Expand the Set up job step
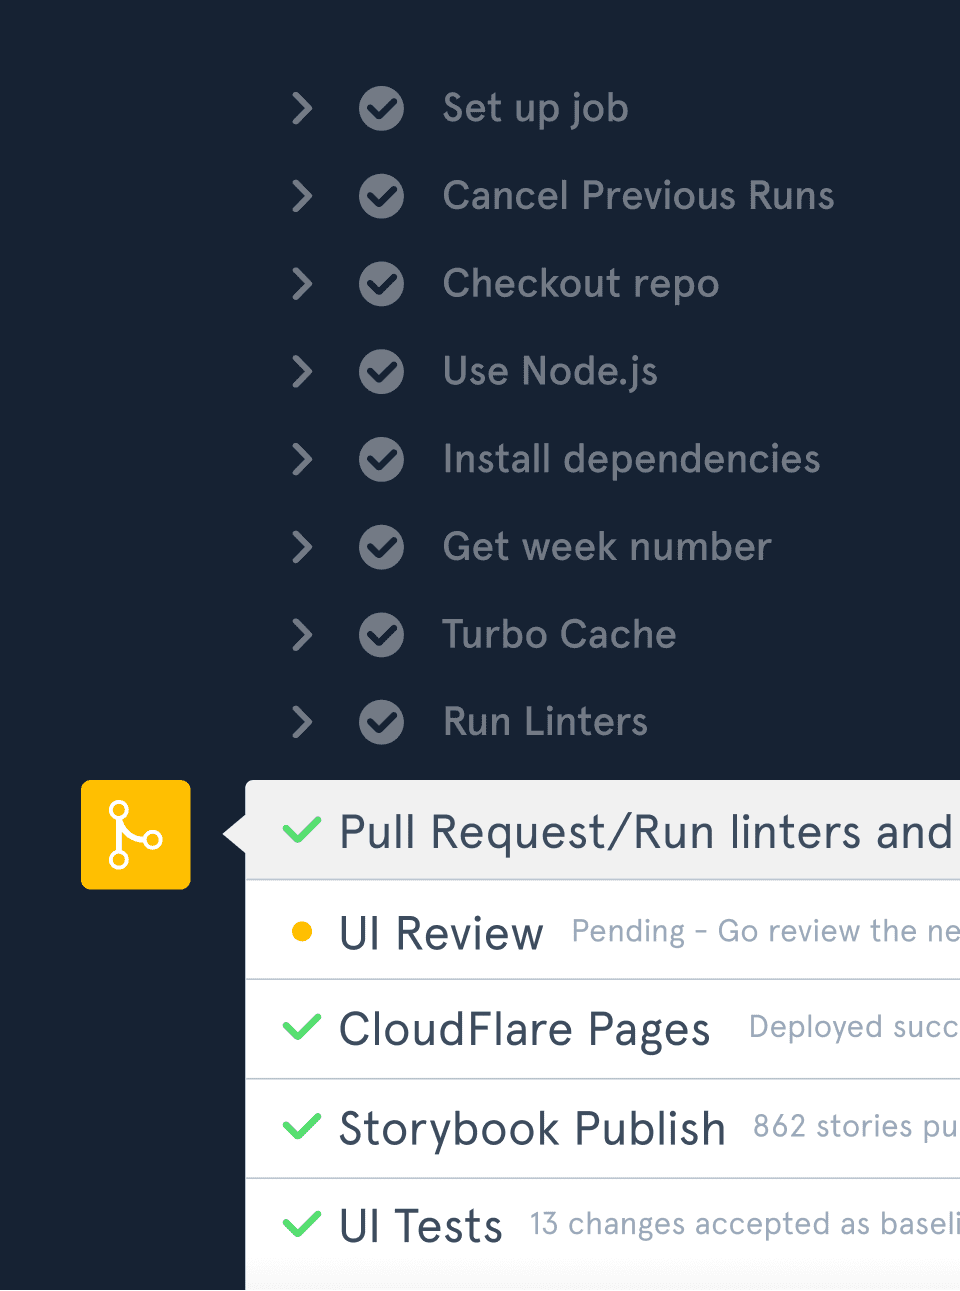The image size is (960, 1291). pos(301,108)
